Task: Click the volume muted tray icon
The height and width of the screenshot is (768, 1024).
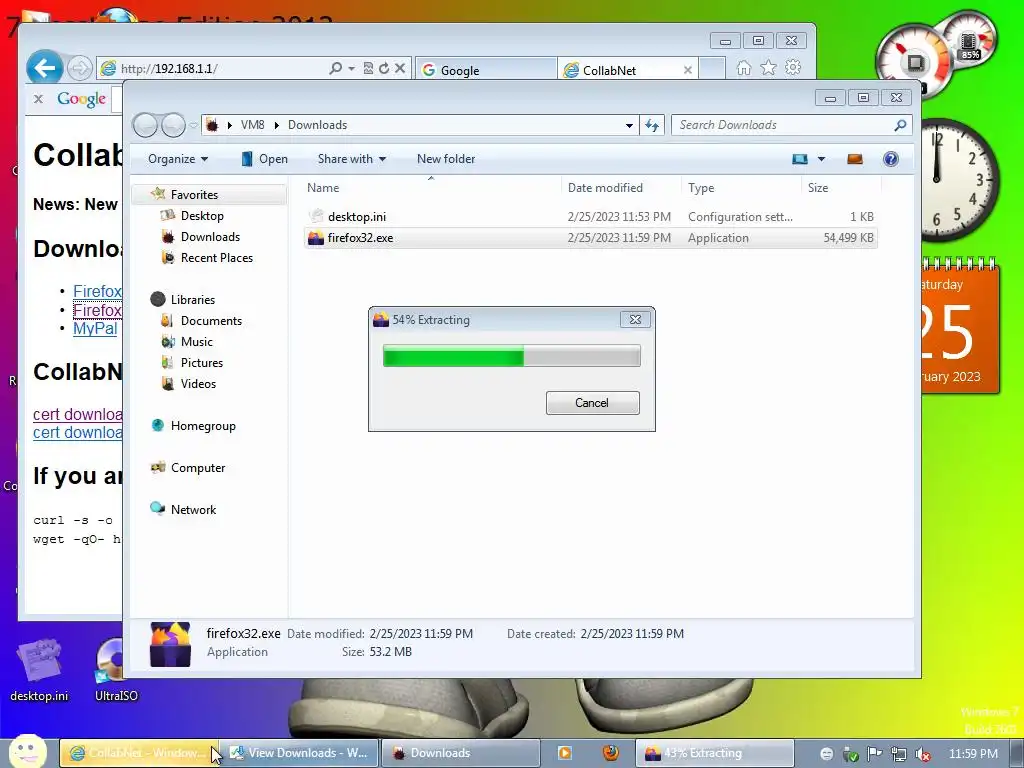Action: (x=923, y=754)
